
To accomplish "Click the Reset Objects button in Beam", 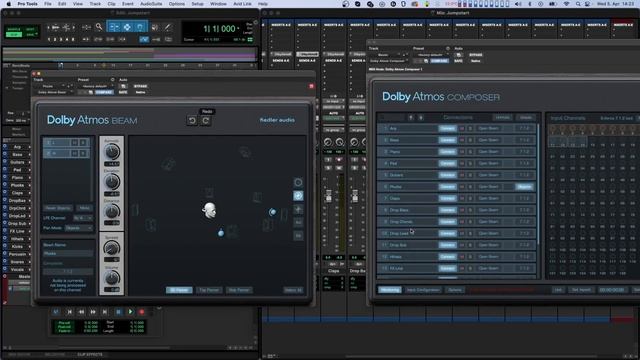I will click(x=58, y=208).
